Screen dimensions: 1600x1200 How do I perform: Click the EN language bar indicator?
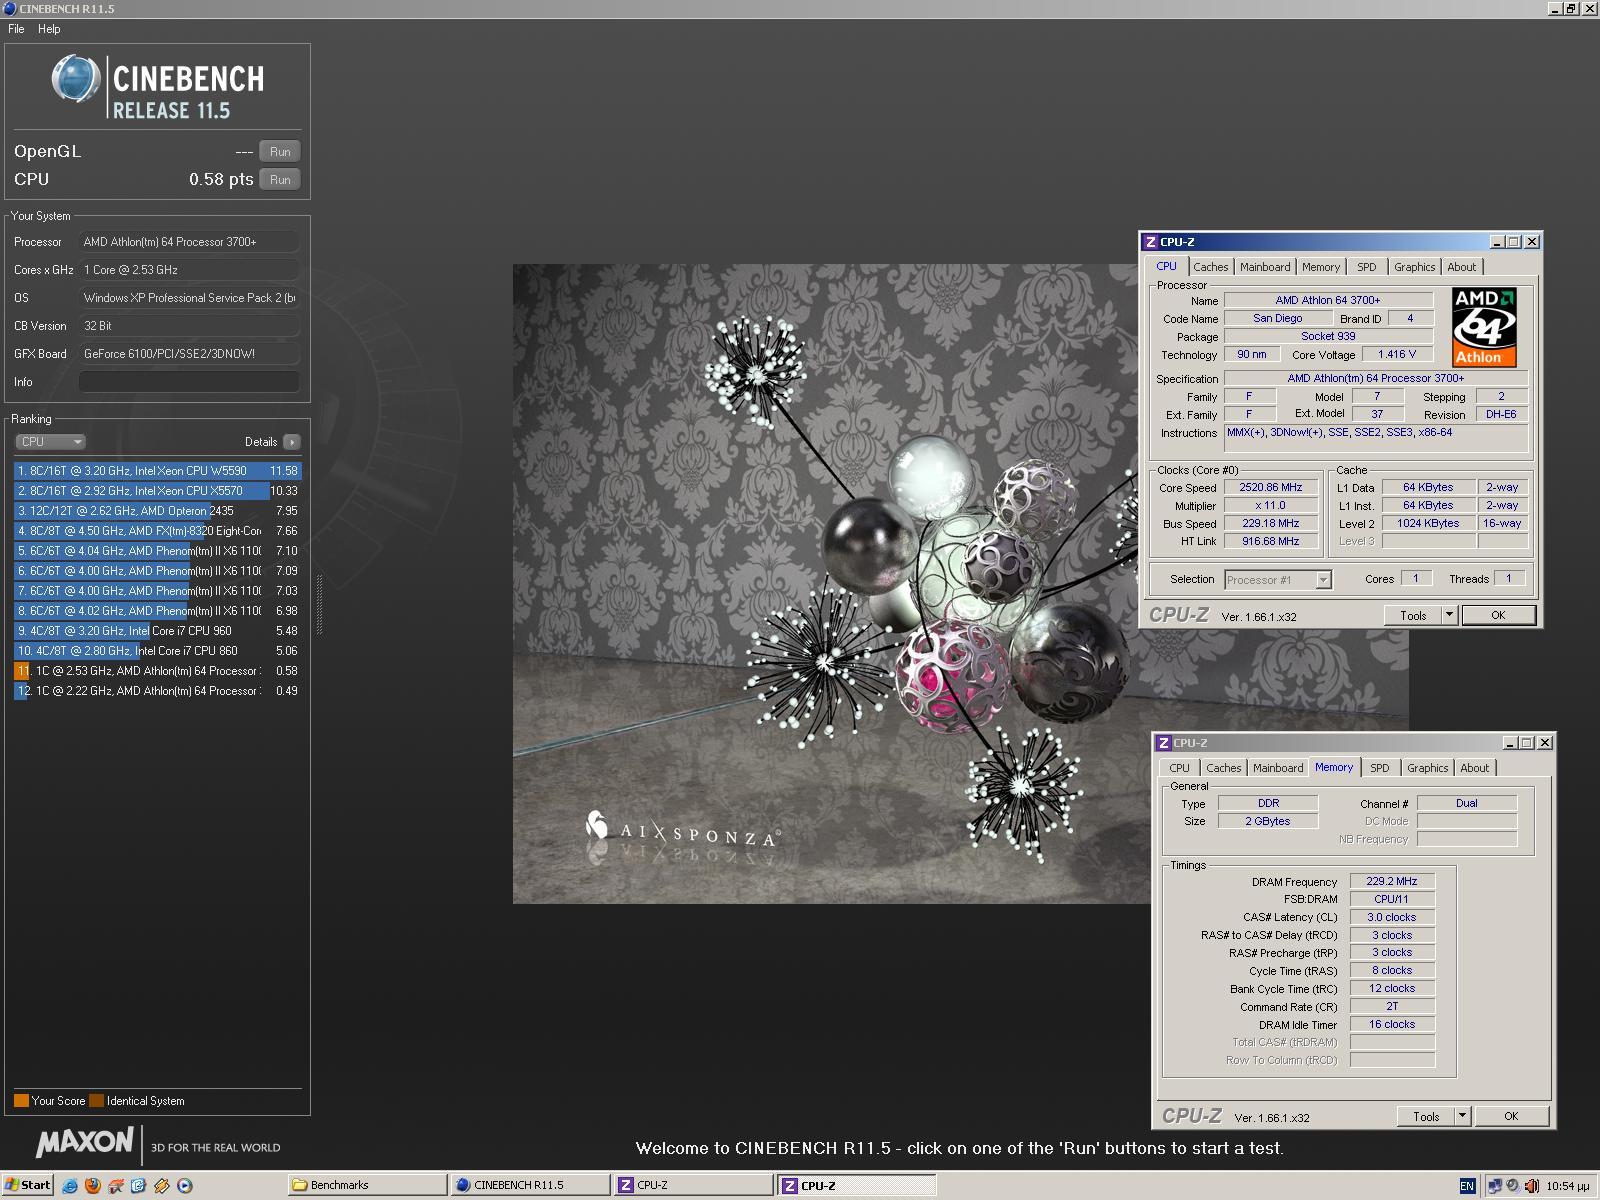1467,1186
